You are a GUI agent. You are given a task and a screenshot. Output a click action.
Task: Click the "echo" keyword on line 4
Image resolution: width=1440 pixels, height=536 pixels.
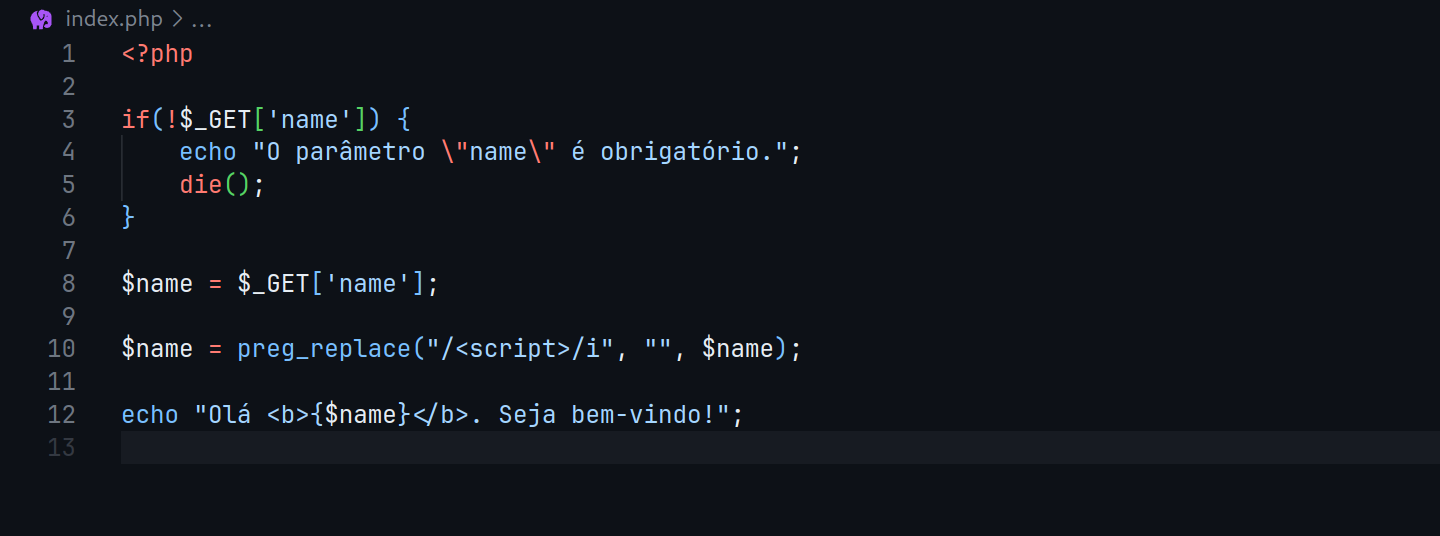208,152
